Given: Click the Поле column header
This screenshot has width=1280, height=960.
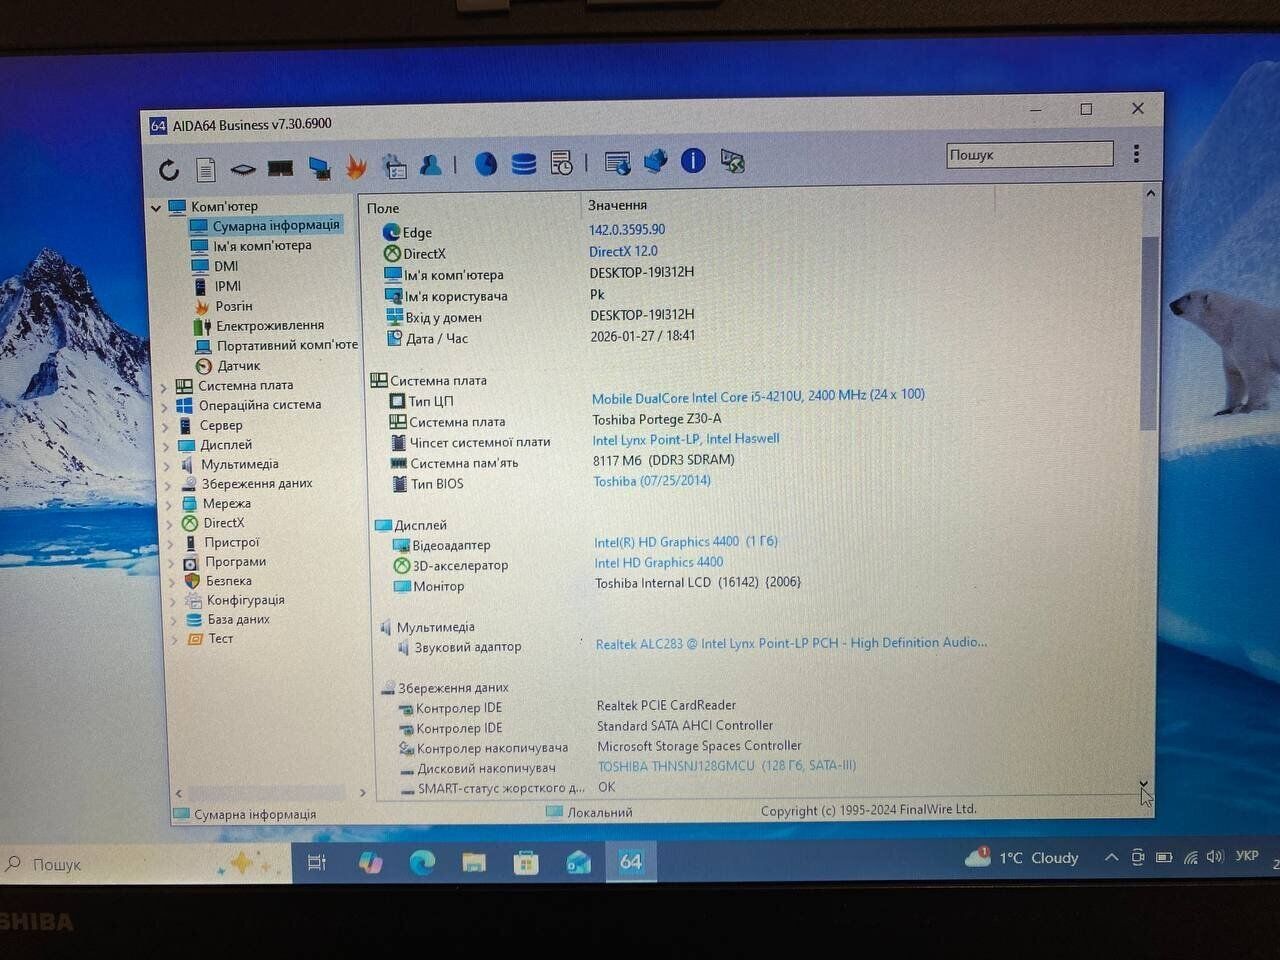Looking at the screenshot, I should click(x=383, y=208).
